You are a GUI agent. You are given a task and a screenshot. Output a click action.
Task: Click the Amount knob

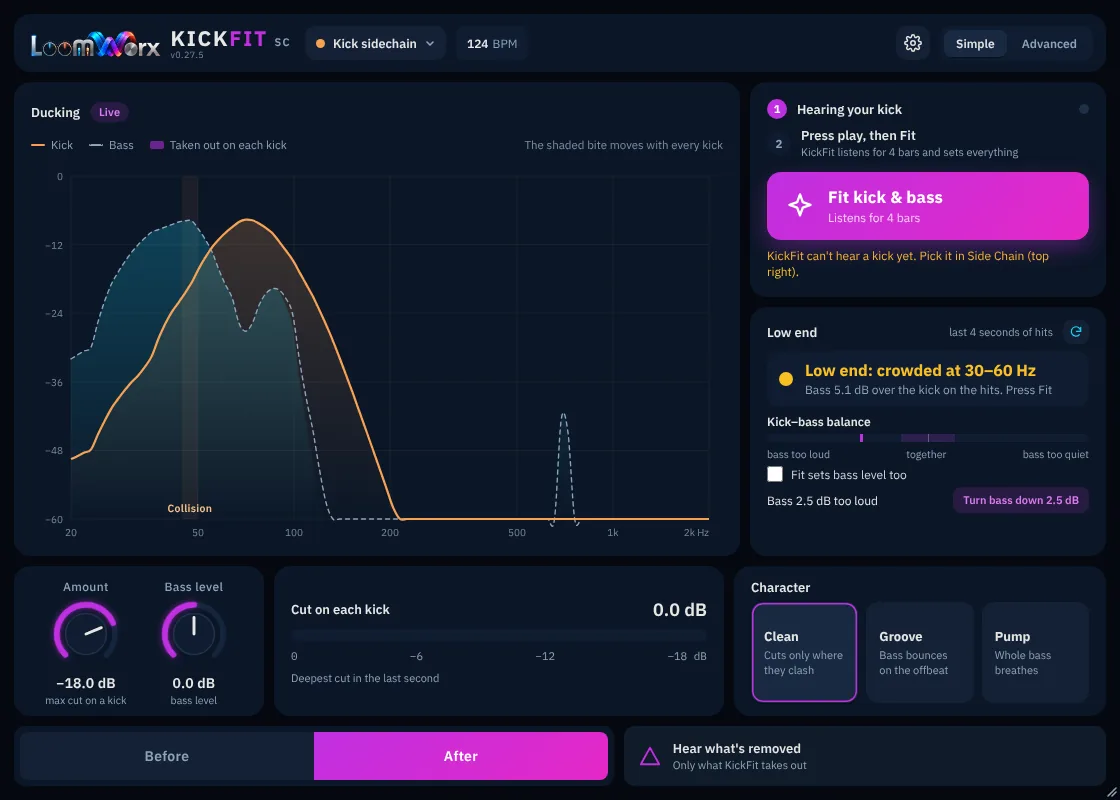86,633
